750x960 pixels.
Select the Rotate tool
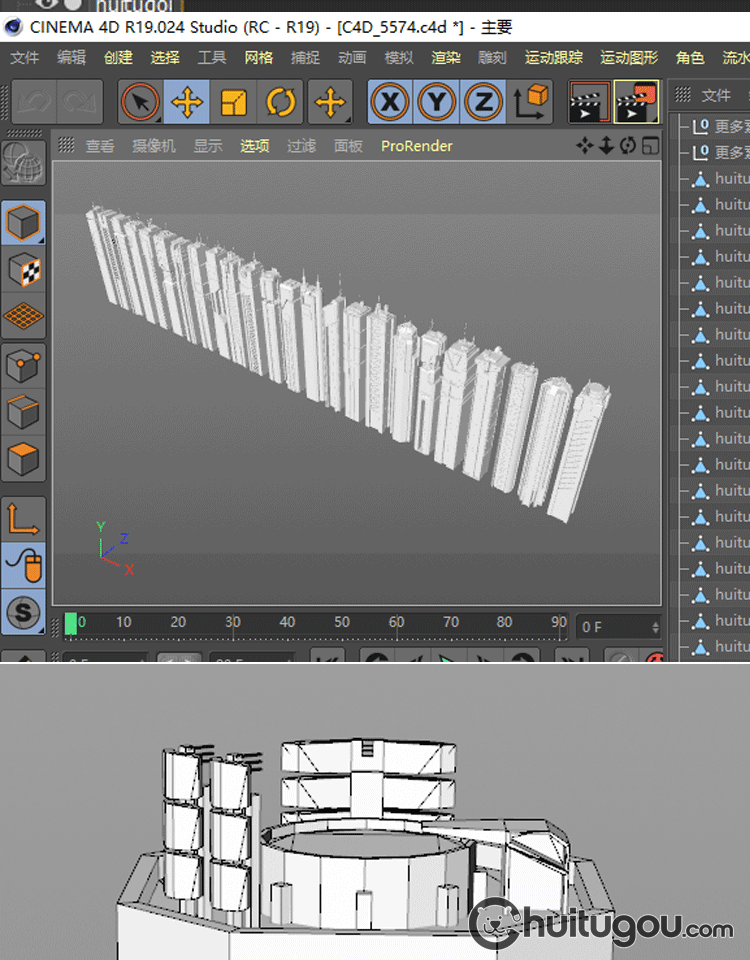280,102
